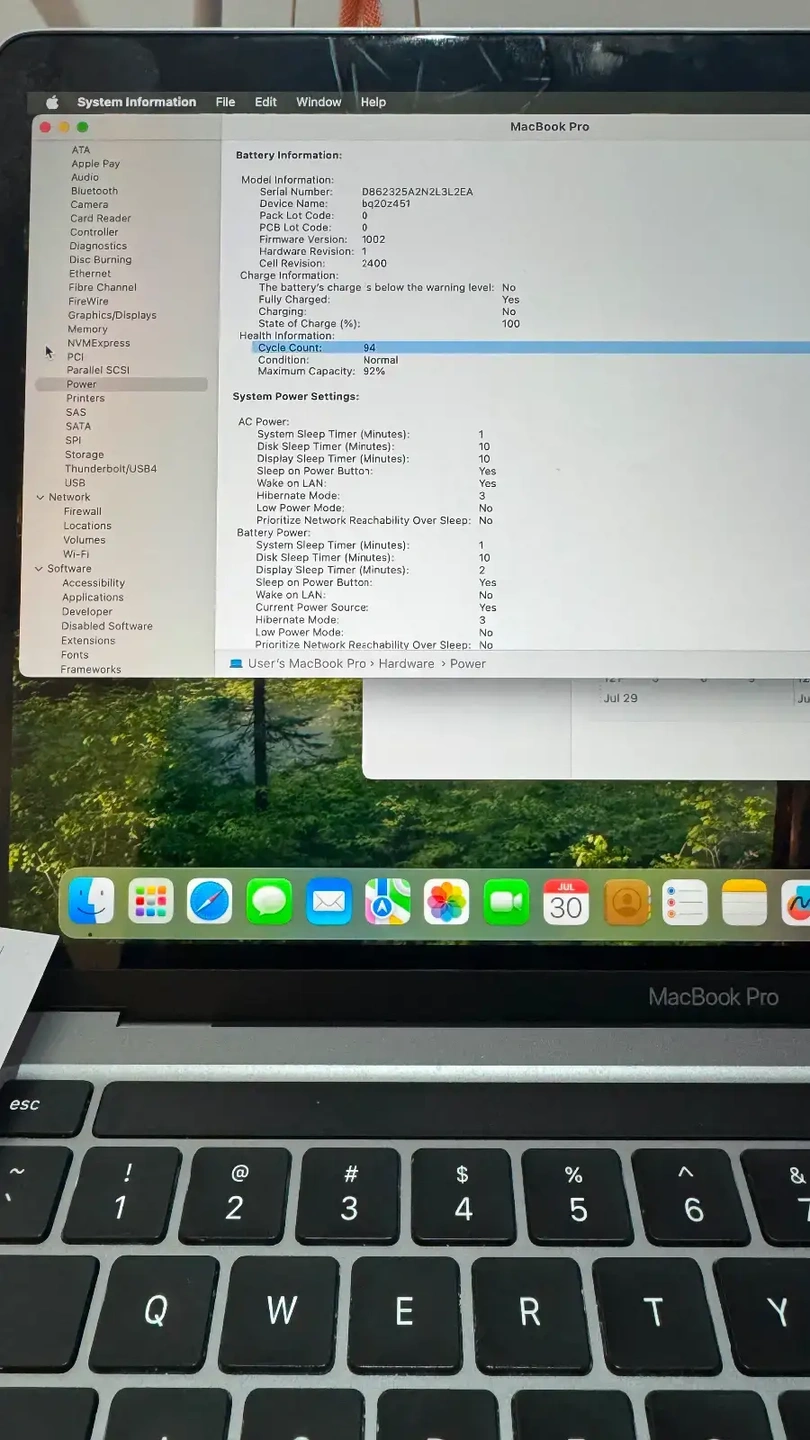
Task: Select Graphics/Displays in the sidebar
Action: click(112, 315)
